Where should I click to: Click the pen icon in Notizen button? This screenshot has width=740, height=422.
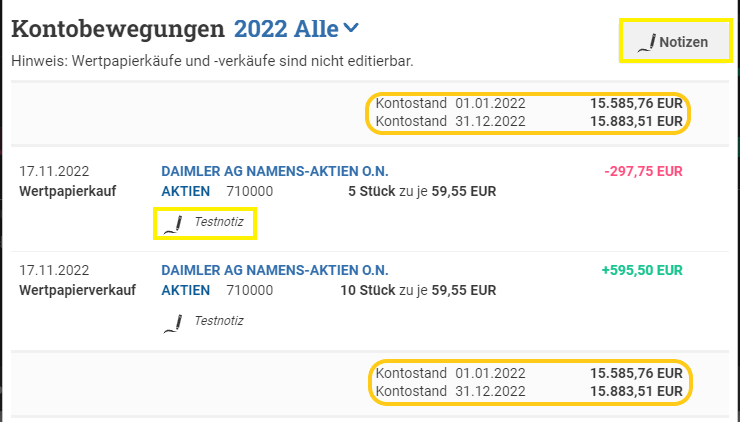(647, 42)
